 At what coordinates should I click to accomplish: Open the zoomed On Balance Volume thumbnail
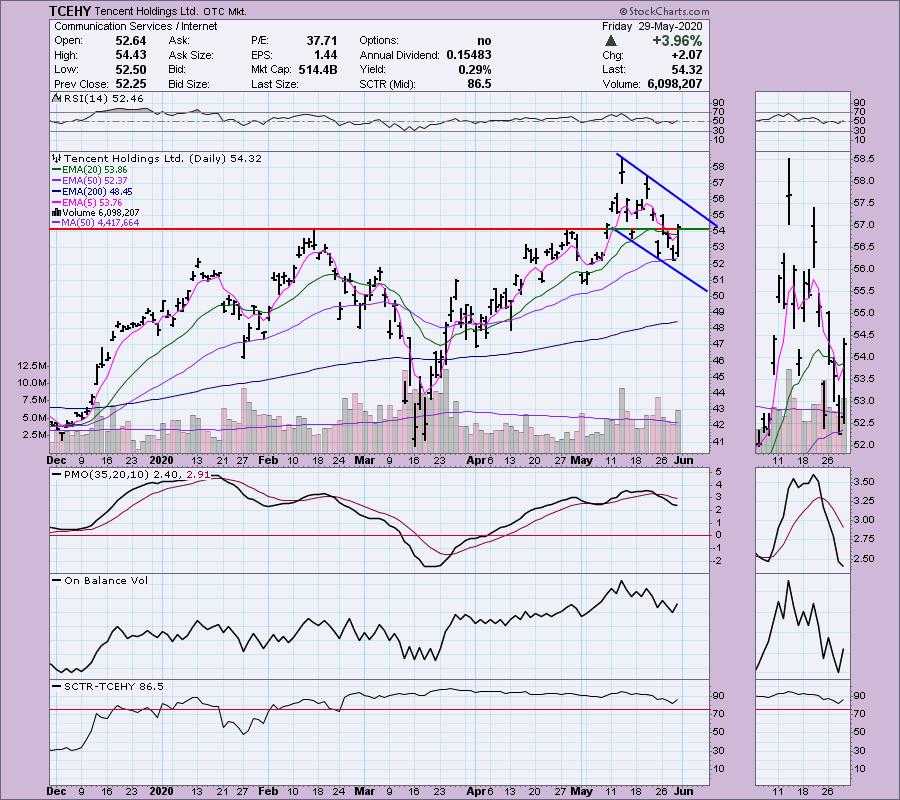pos(802,626)
